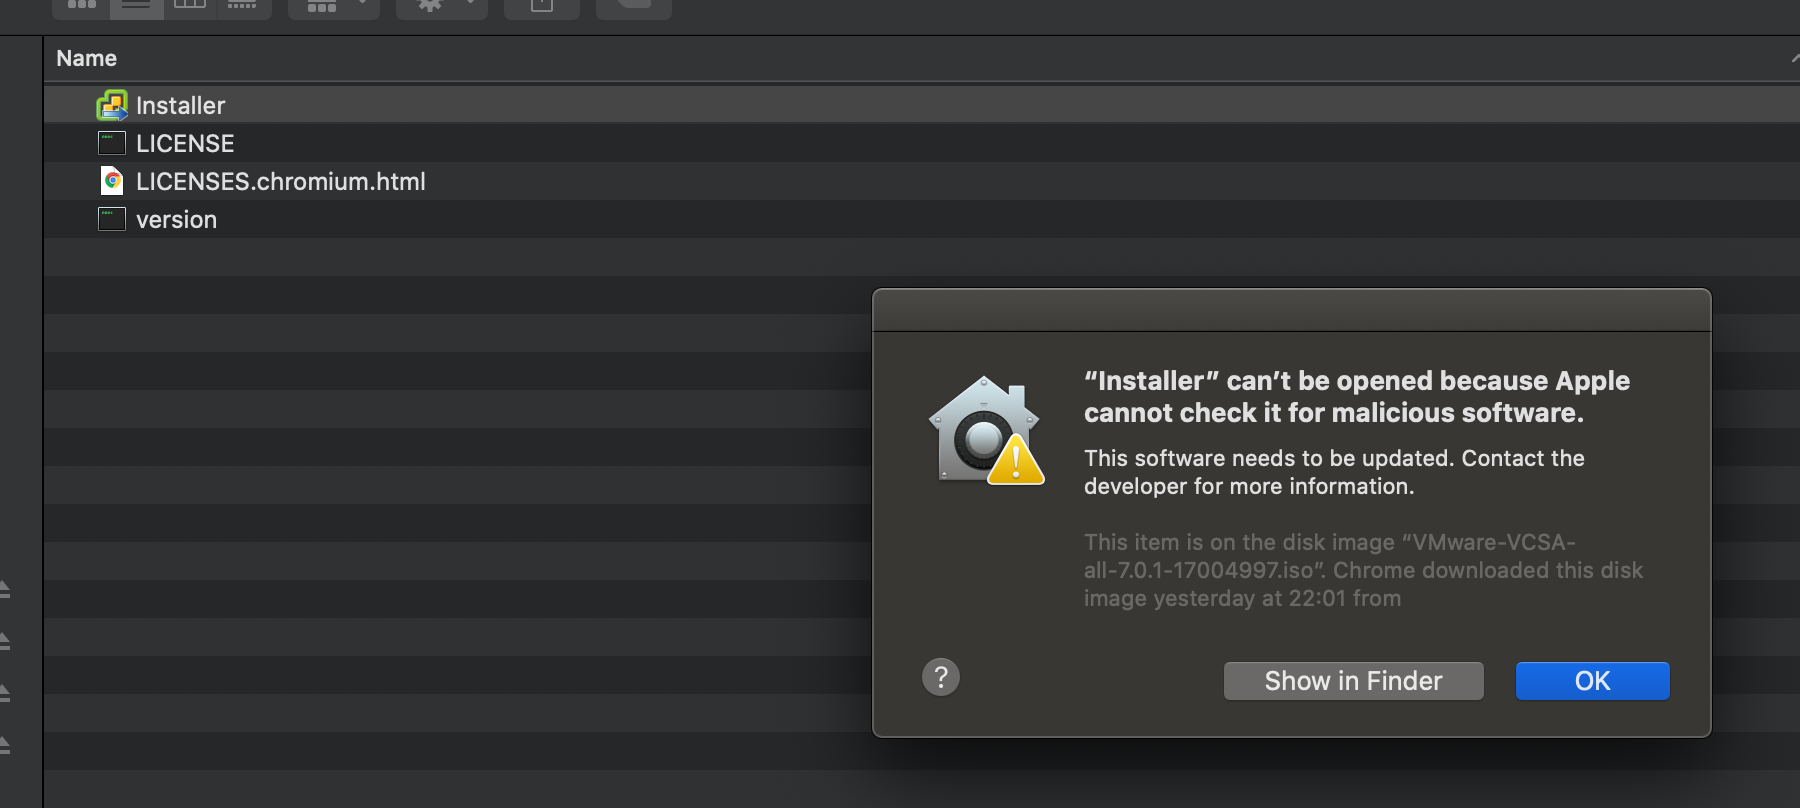Select the version file

tap(176, 219)
